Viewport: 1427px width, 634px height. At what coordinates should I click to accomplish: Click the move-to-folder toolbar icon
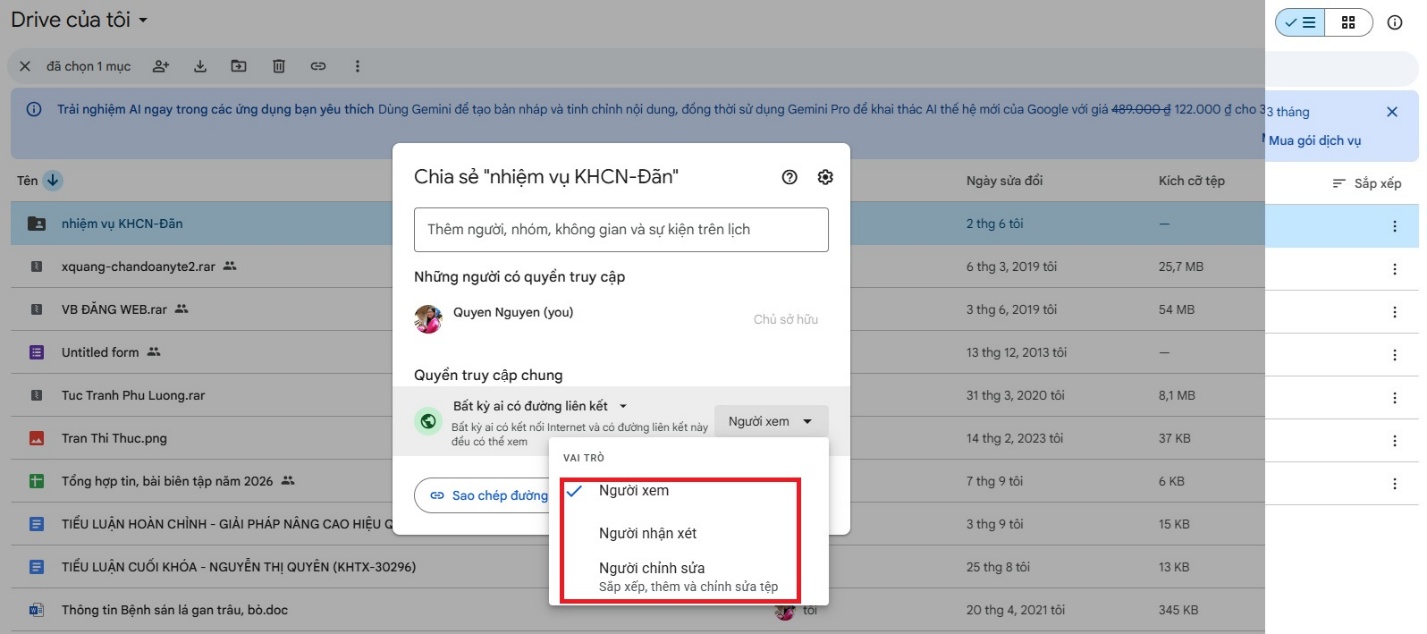pyautogui.click(x=239, y=66)
